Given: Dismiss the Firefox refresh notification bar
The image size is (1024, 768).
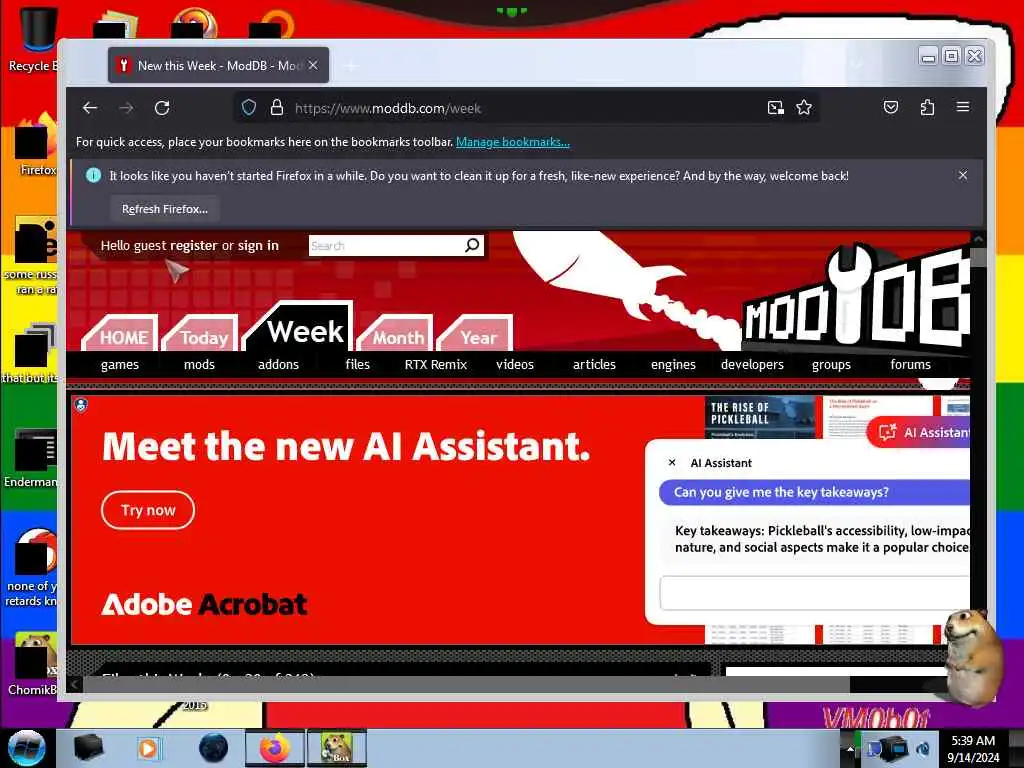Looking at the screenshot, I should pyautogui.click(x=963, y=175).
